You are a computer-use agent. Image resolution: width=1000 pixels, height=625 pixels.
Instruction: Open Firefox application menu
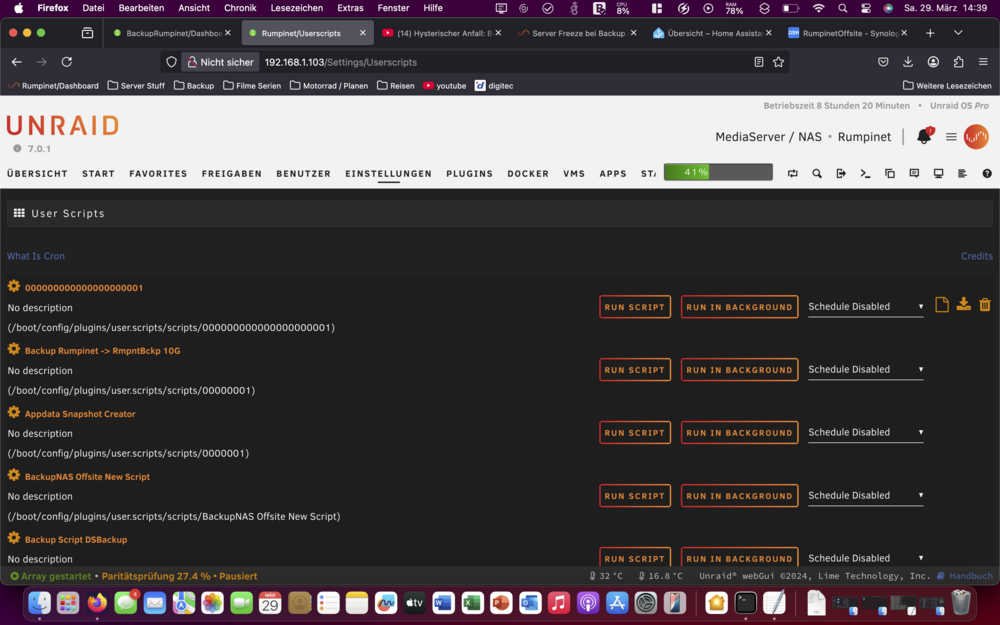pos(983,62)
